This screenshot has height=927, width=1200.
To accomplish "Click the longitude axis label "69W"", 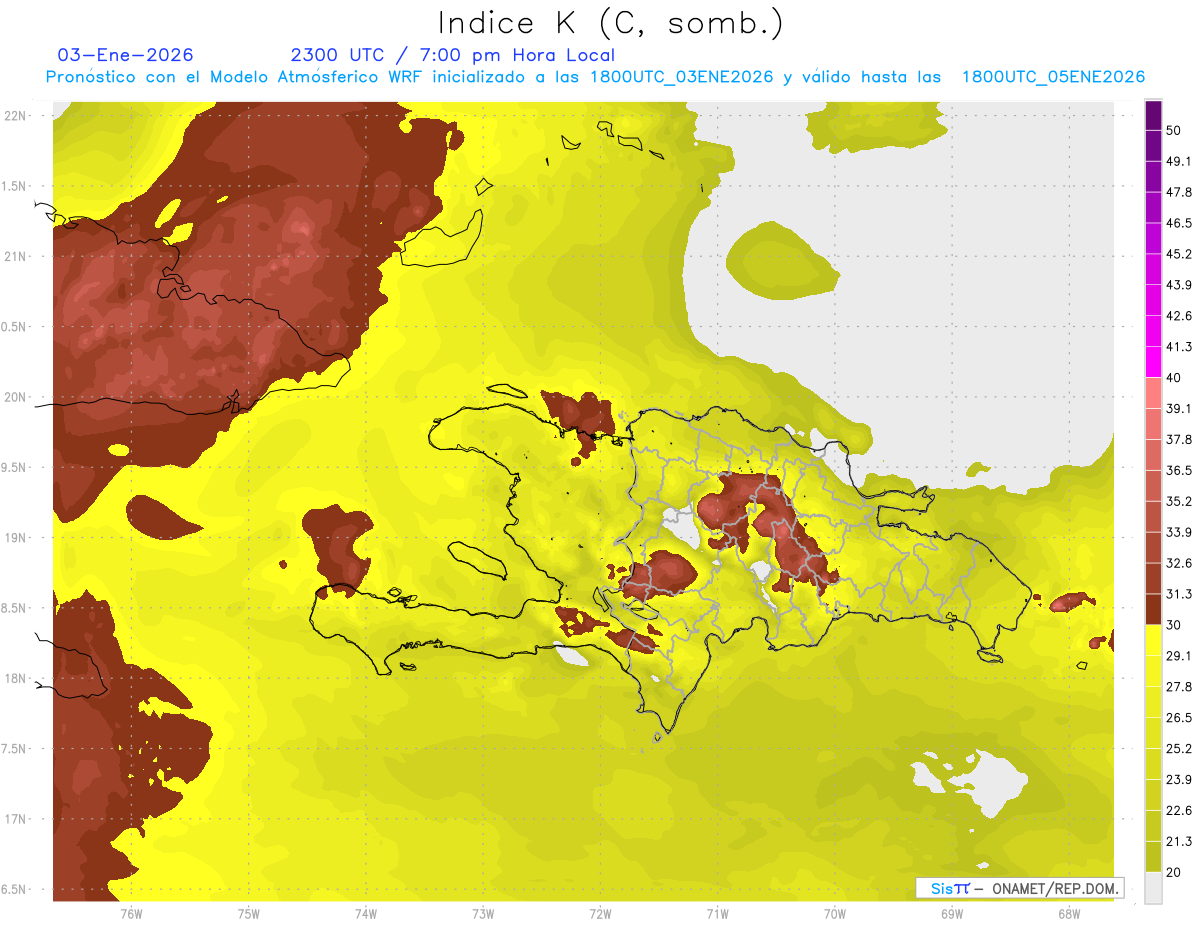I will pos(952,913).
